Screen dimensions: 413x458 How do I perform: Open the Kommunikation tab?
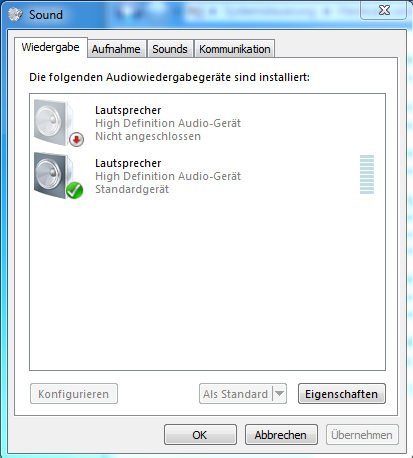click(x=235, y=49)
